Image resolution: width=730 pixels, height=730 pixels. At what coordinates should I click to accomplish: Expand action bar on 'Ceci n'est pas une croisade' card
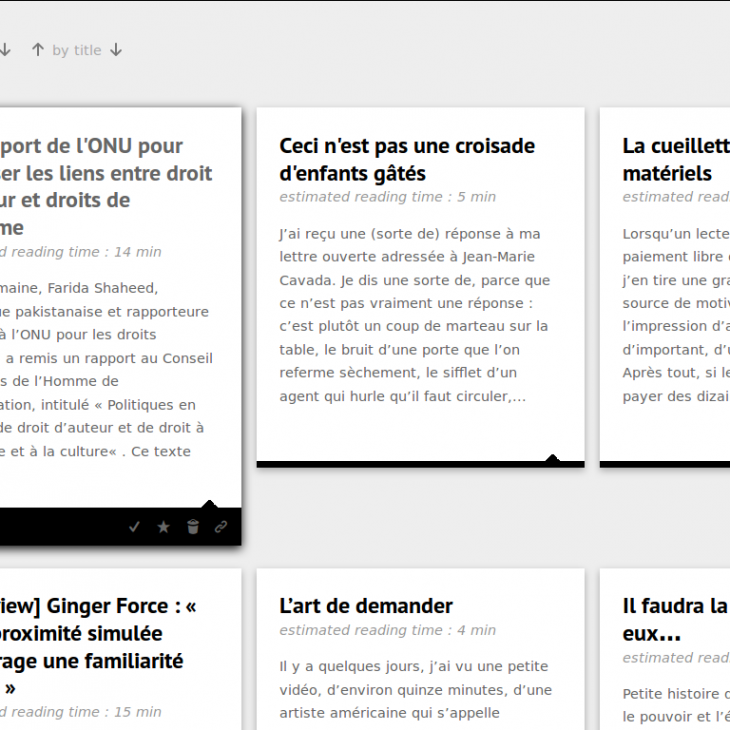pyautogui.click(x=551, y=460)
